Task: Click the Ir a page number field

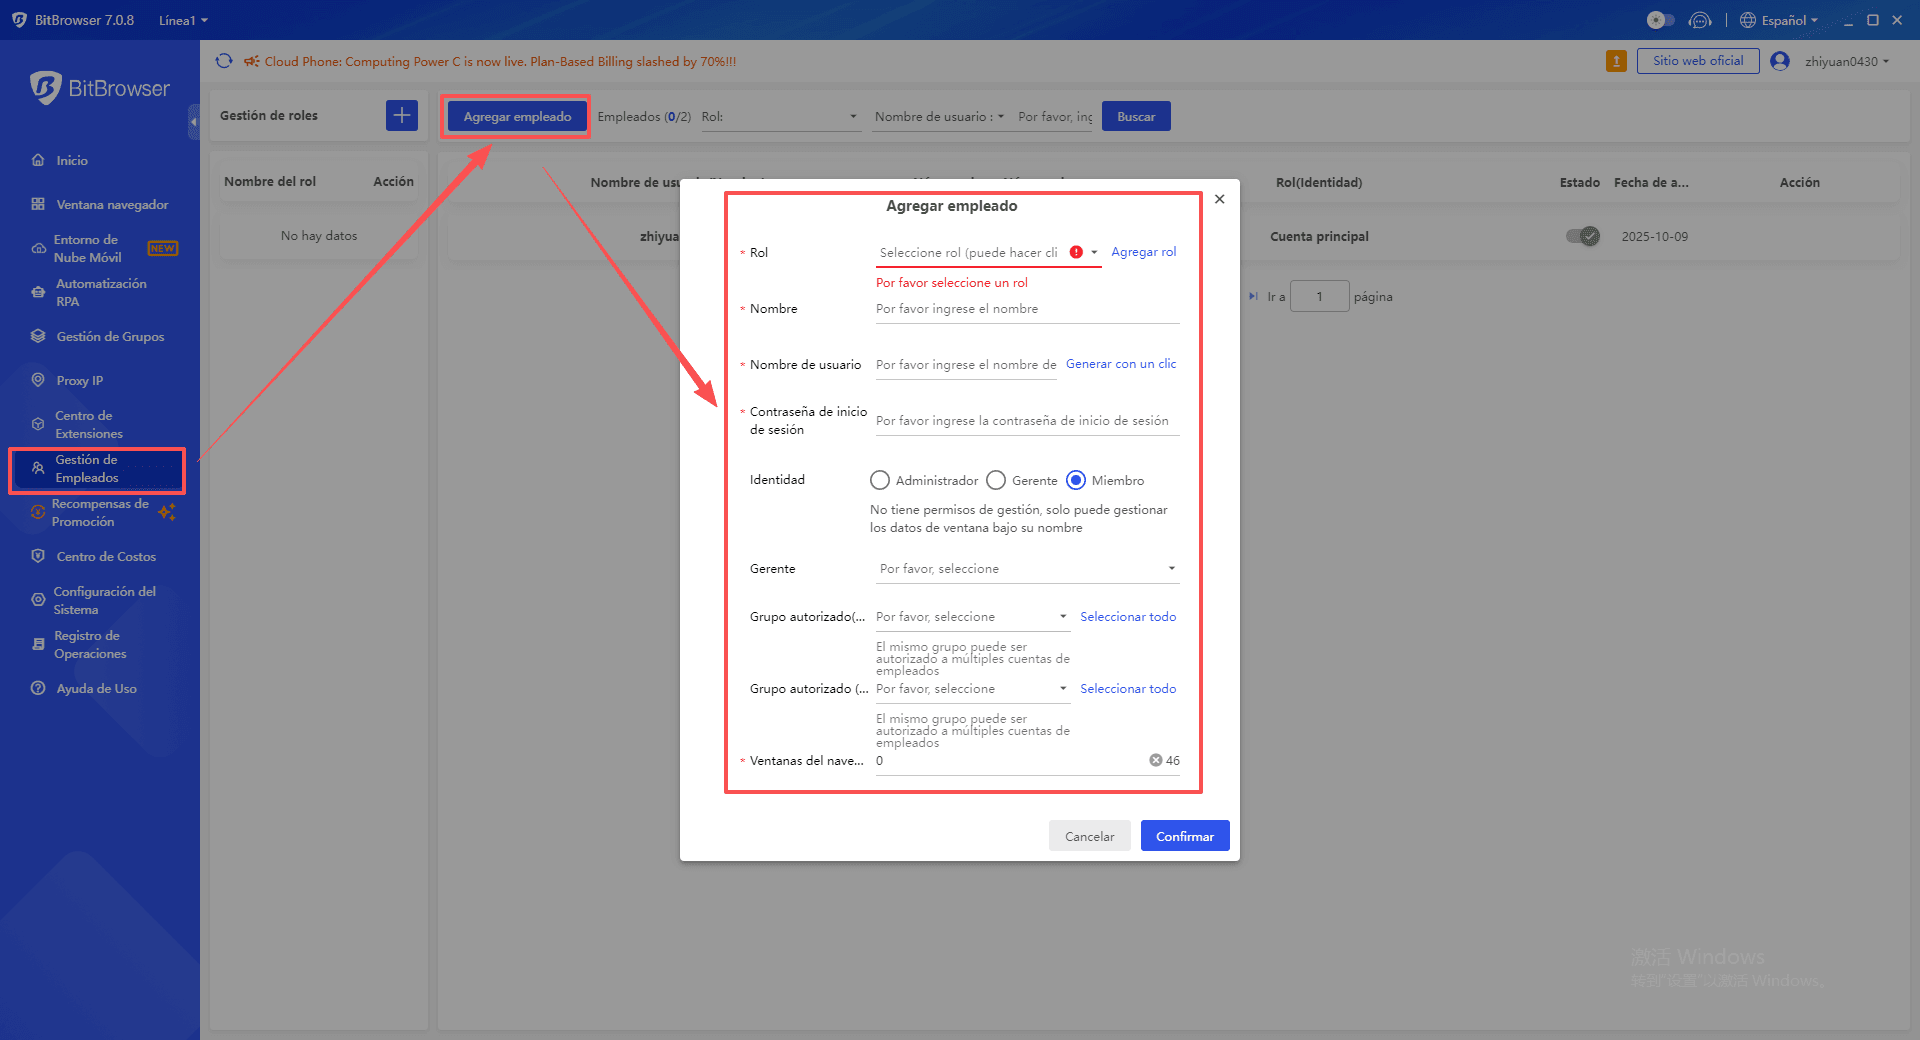Action: point(1320,296)
